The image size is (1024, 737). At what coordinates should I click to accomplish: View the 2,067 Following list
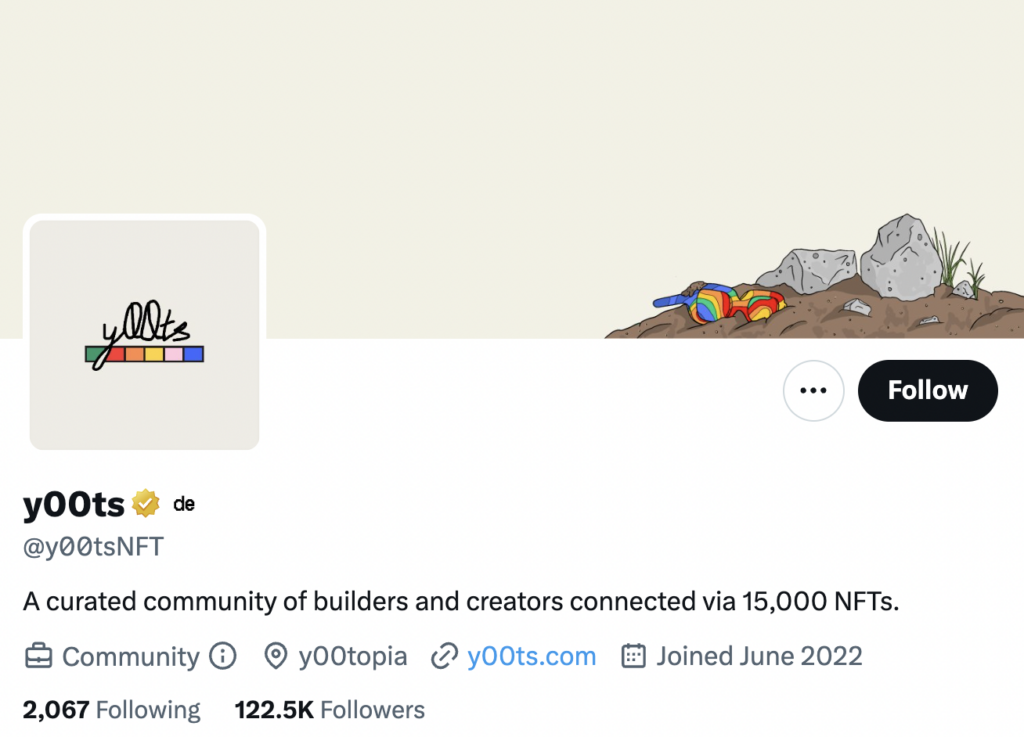click(110, 710)
